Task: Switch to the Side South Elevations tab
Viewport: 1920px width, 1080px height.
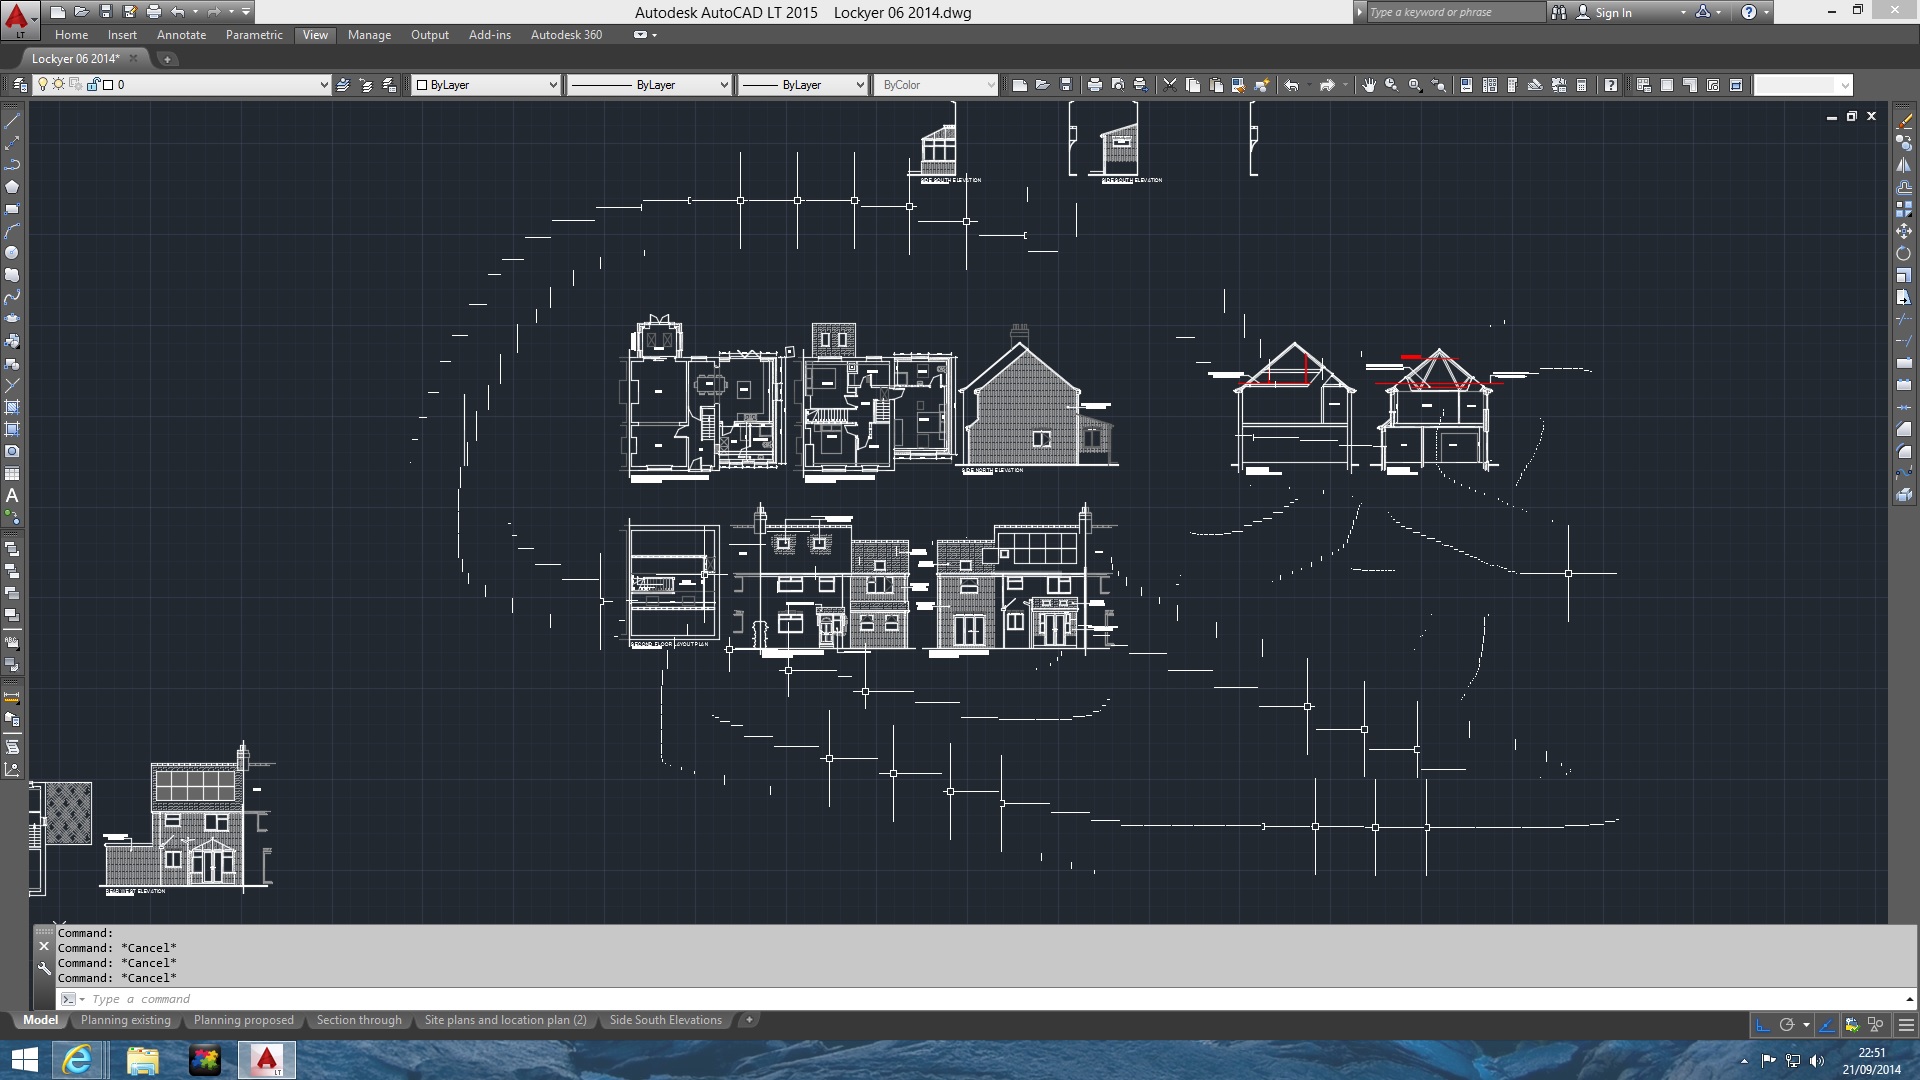Action: pyautogui.click(x=666, y=1019)
